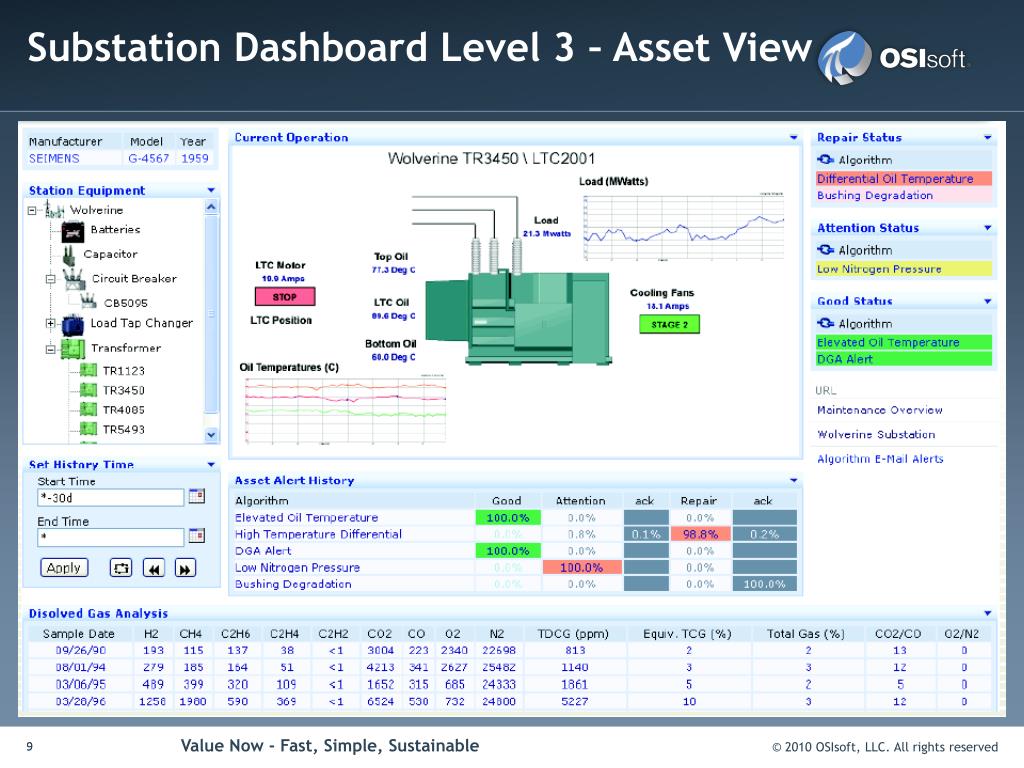Click the Apply button

pos(64,568)
